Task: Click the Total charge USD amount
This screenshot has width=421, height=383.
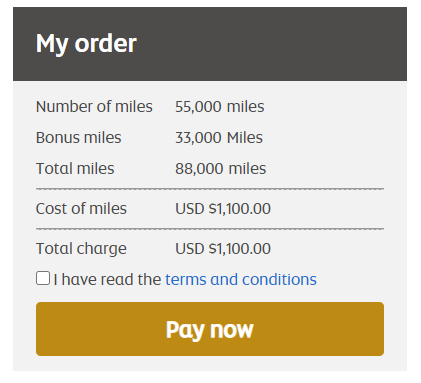Action: point(223,249)
